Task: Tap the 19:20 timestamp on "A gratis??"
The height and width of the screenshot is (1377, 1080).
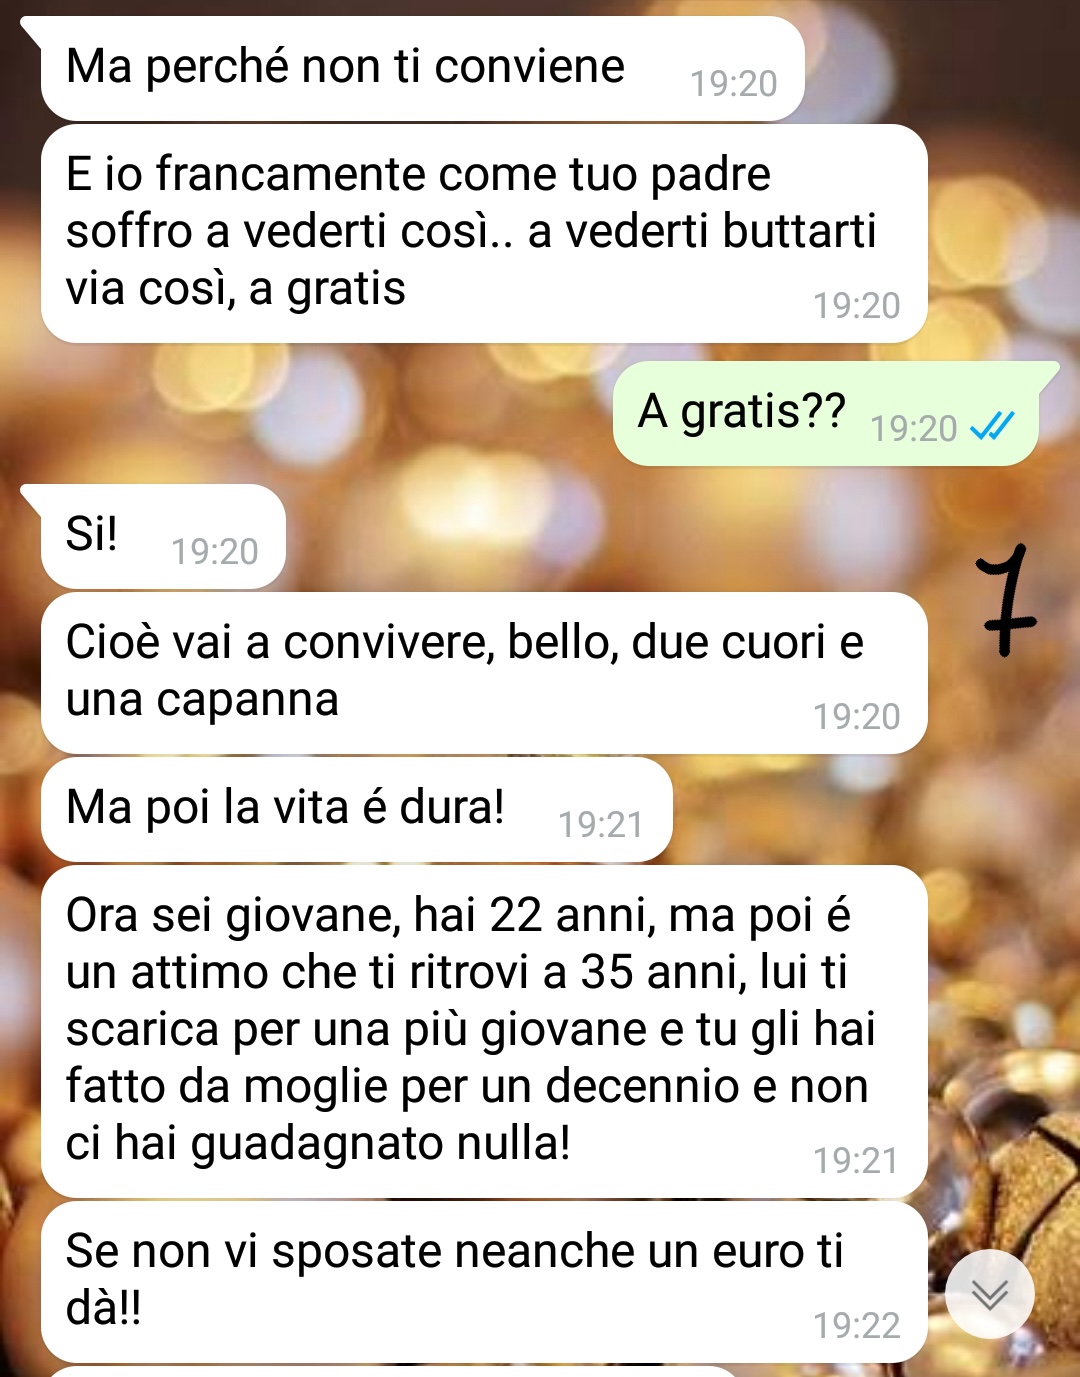Action: click(x=914, y=428)
